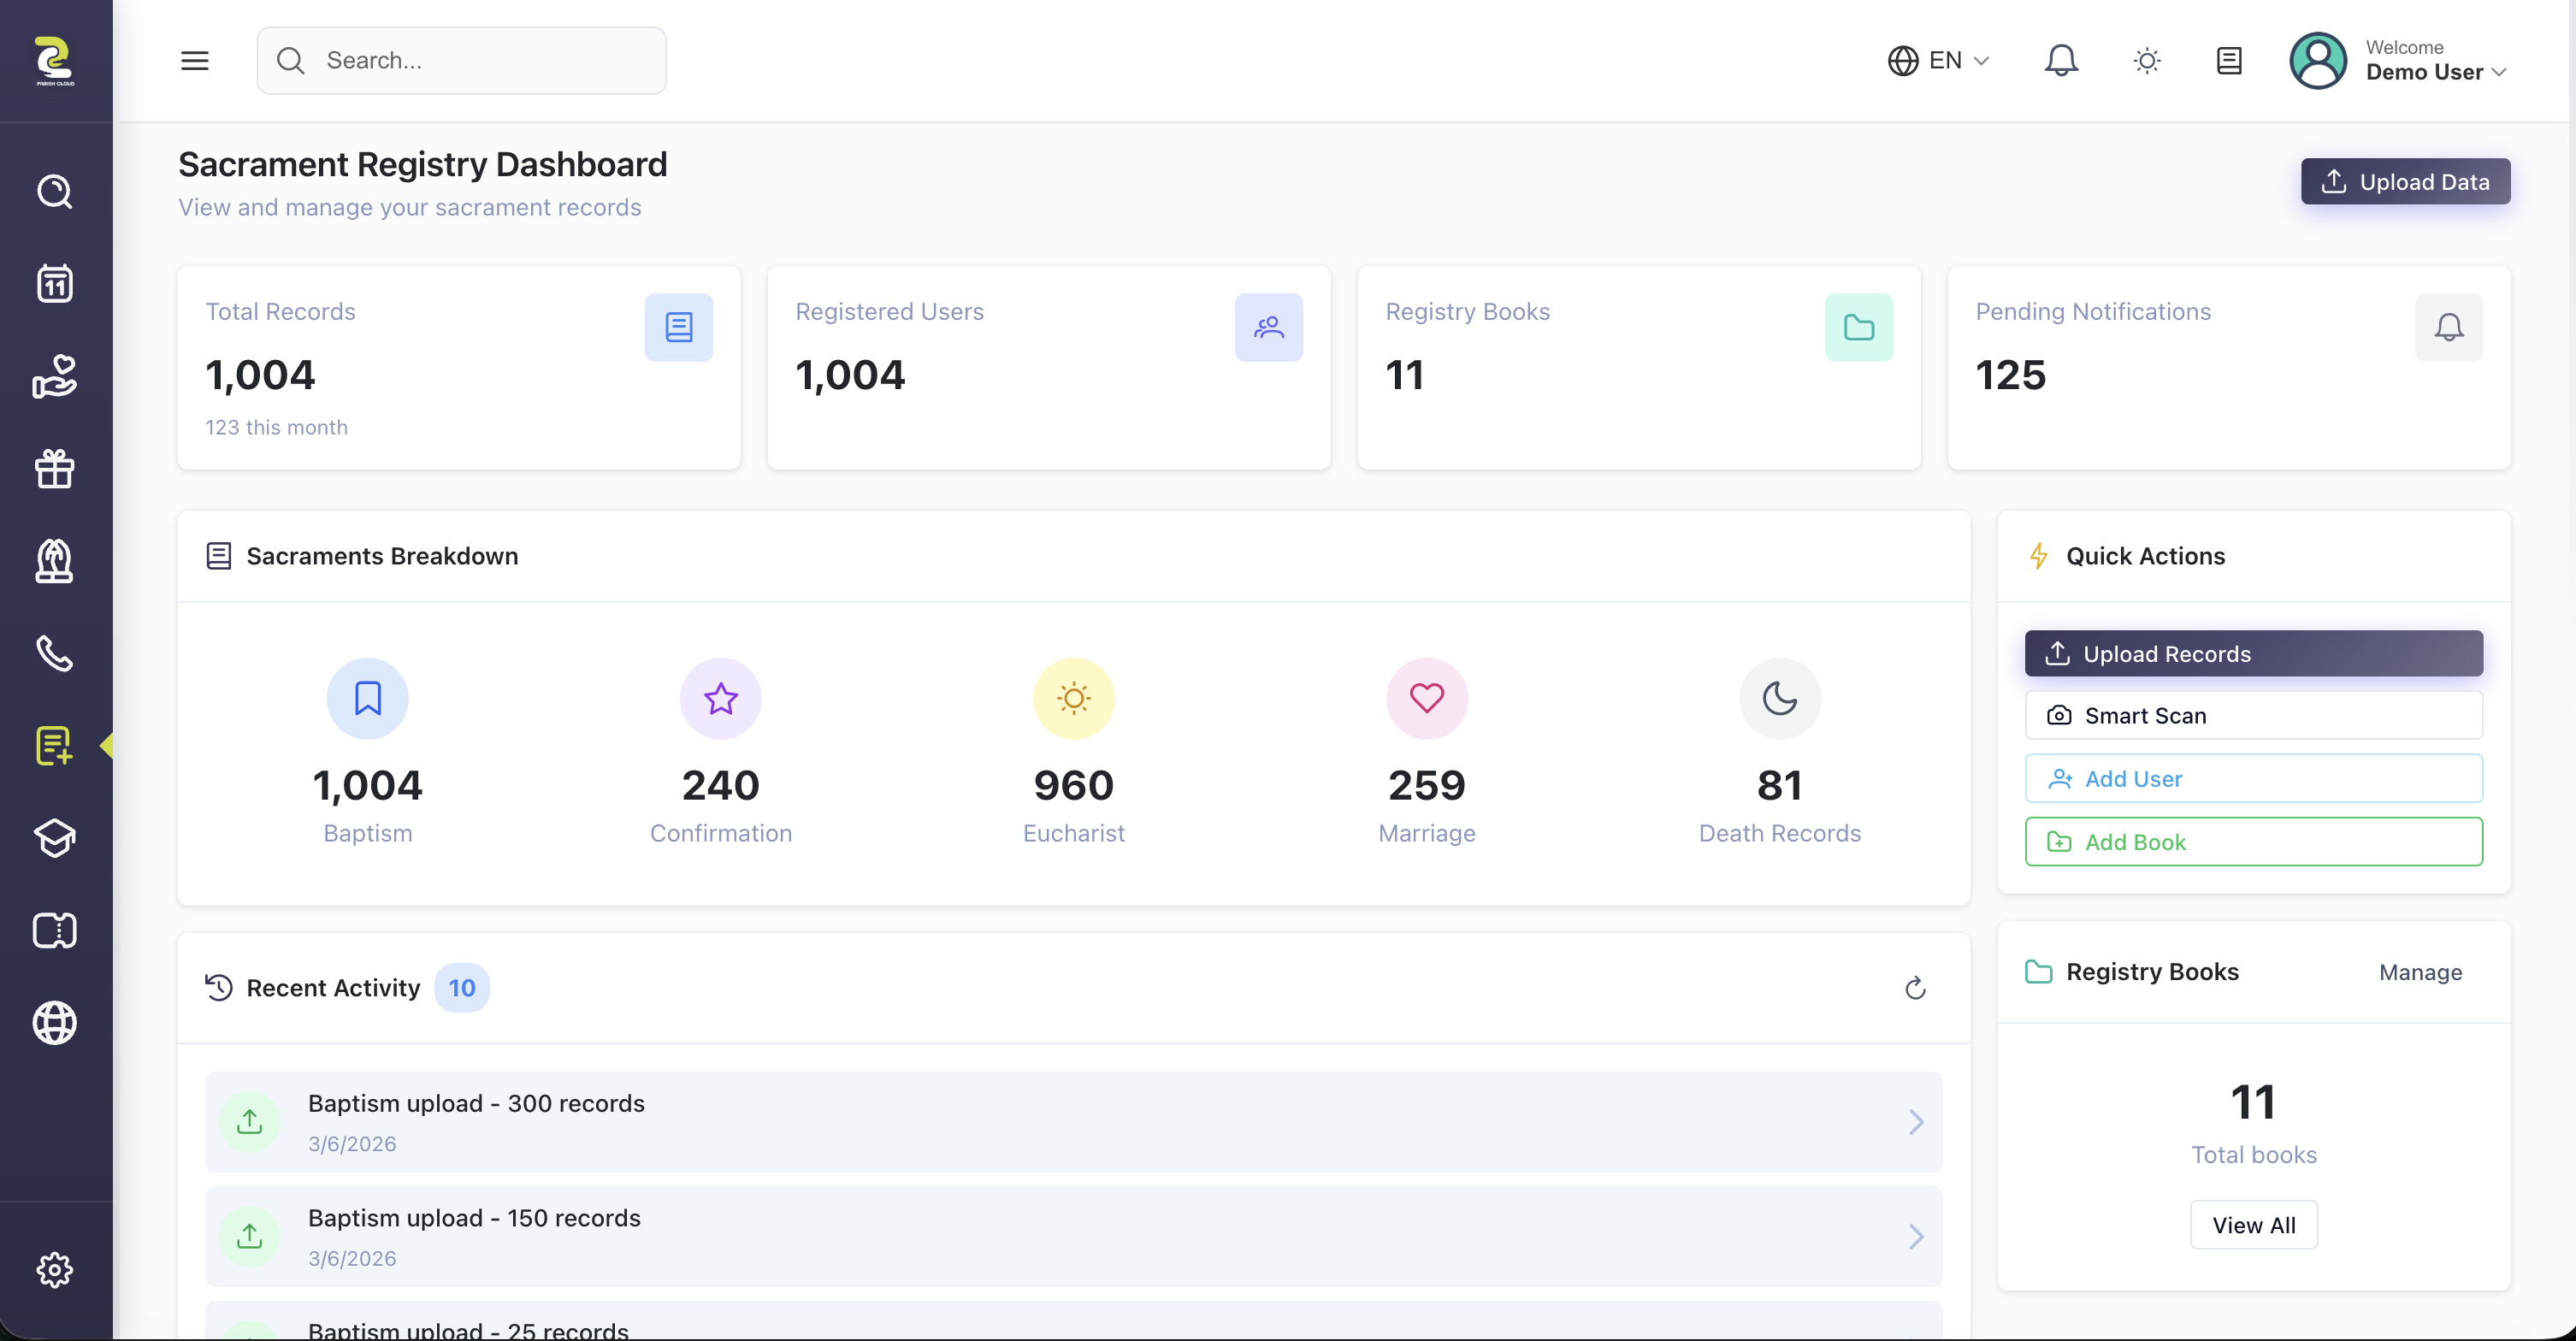2576x1341 pixels.
Task: Open the Total Records card
Action: click(459, 367)
